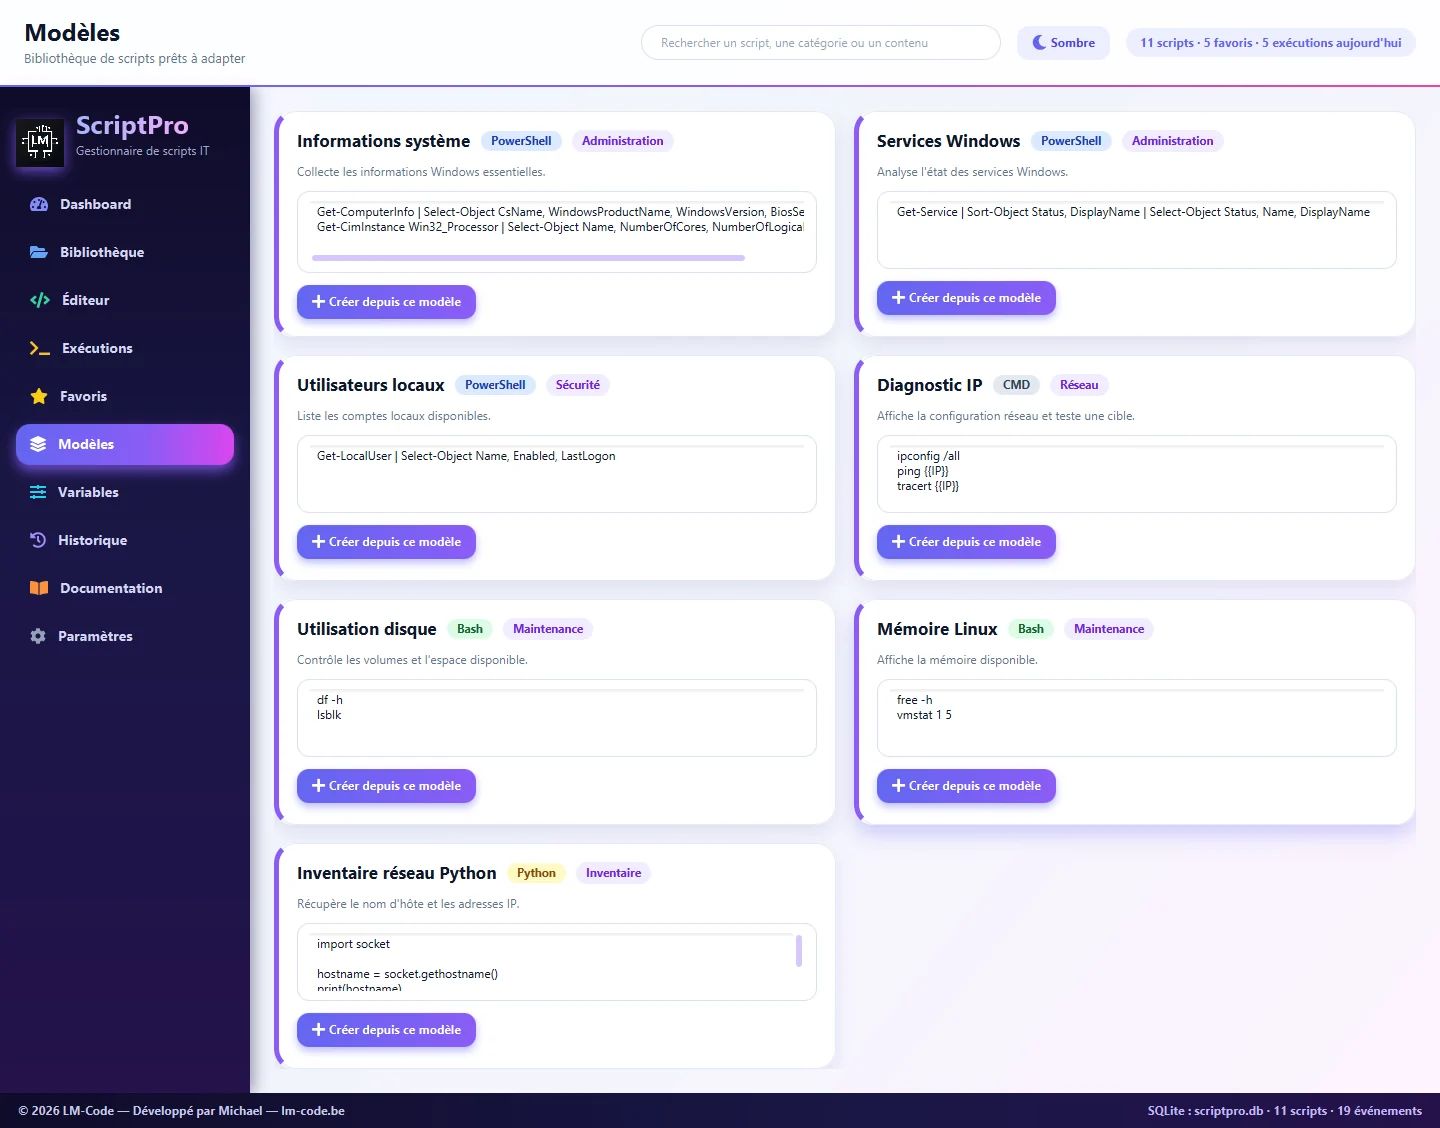Click the Bash tag on Mémoire Linux
Image resolution: width=1440 pixels, height=1128 pixels.
1031,629
